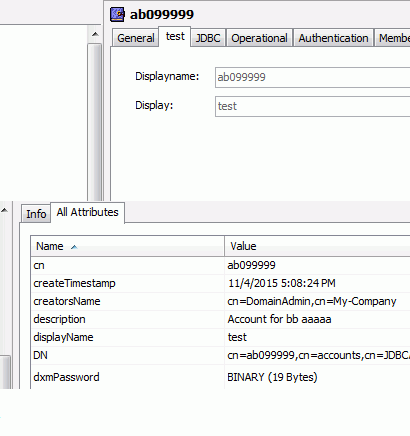
Task: Select the creatorsName attribute row
Action: coord(220,301)
